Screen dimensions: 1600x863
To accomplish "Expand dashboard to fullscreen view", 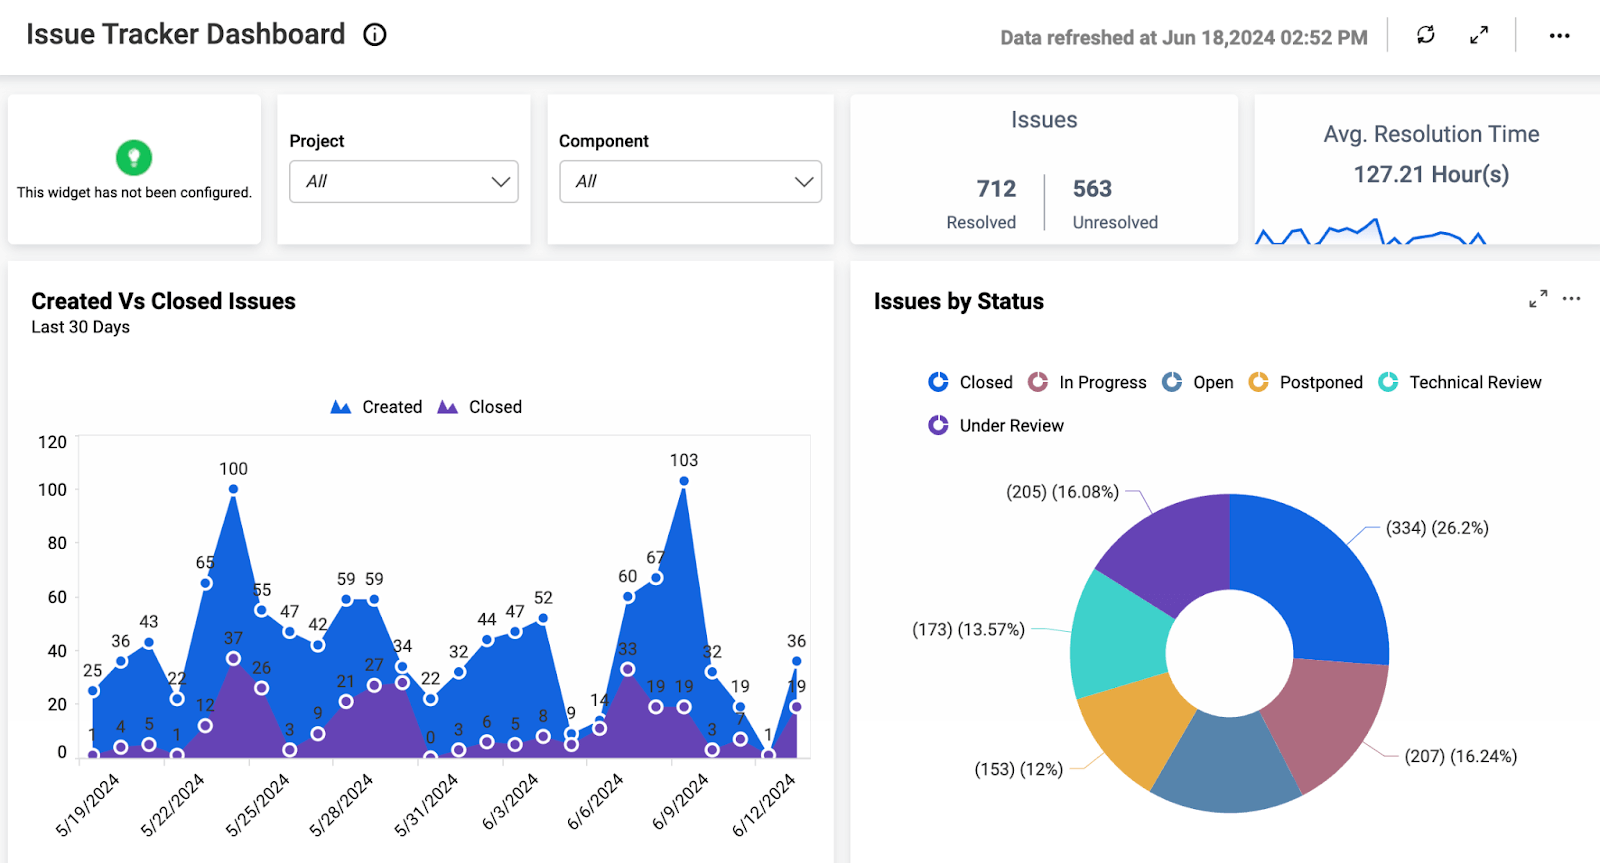I will click(1479, 35).
